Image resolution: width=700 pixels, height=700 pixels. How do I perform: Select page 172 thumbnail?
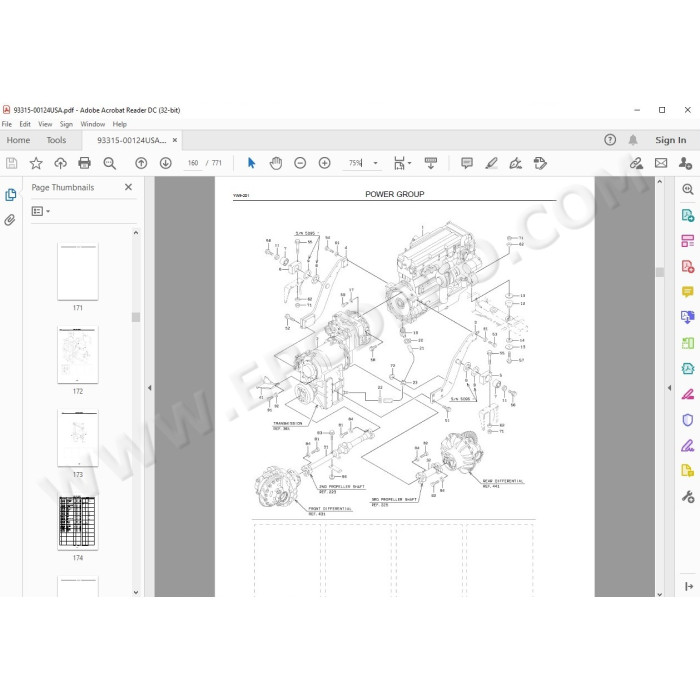pos(78,355)
